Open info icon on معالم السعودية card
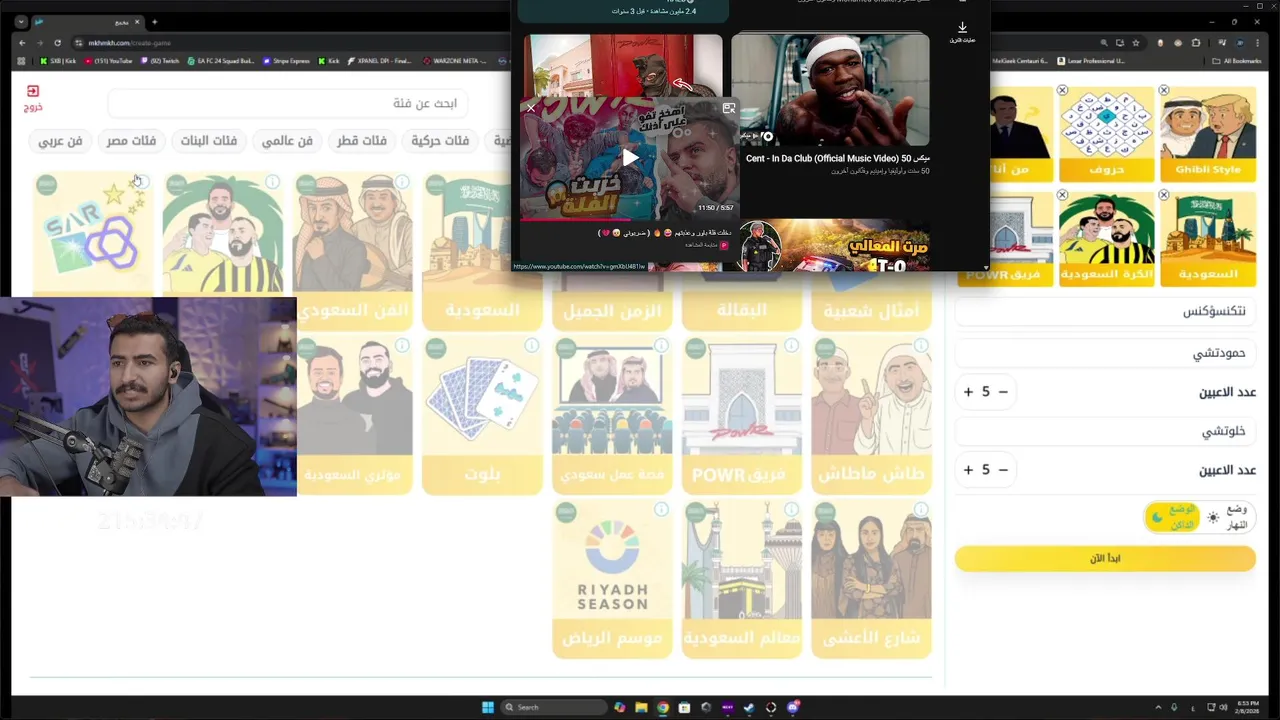The image size is (1280, 720). pos(792,510)
